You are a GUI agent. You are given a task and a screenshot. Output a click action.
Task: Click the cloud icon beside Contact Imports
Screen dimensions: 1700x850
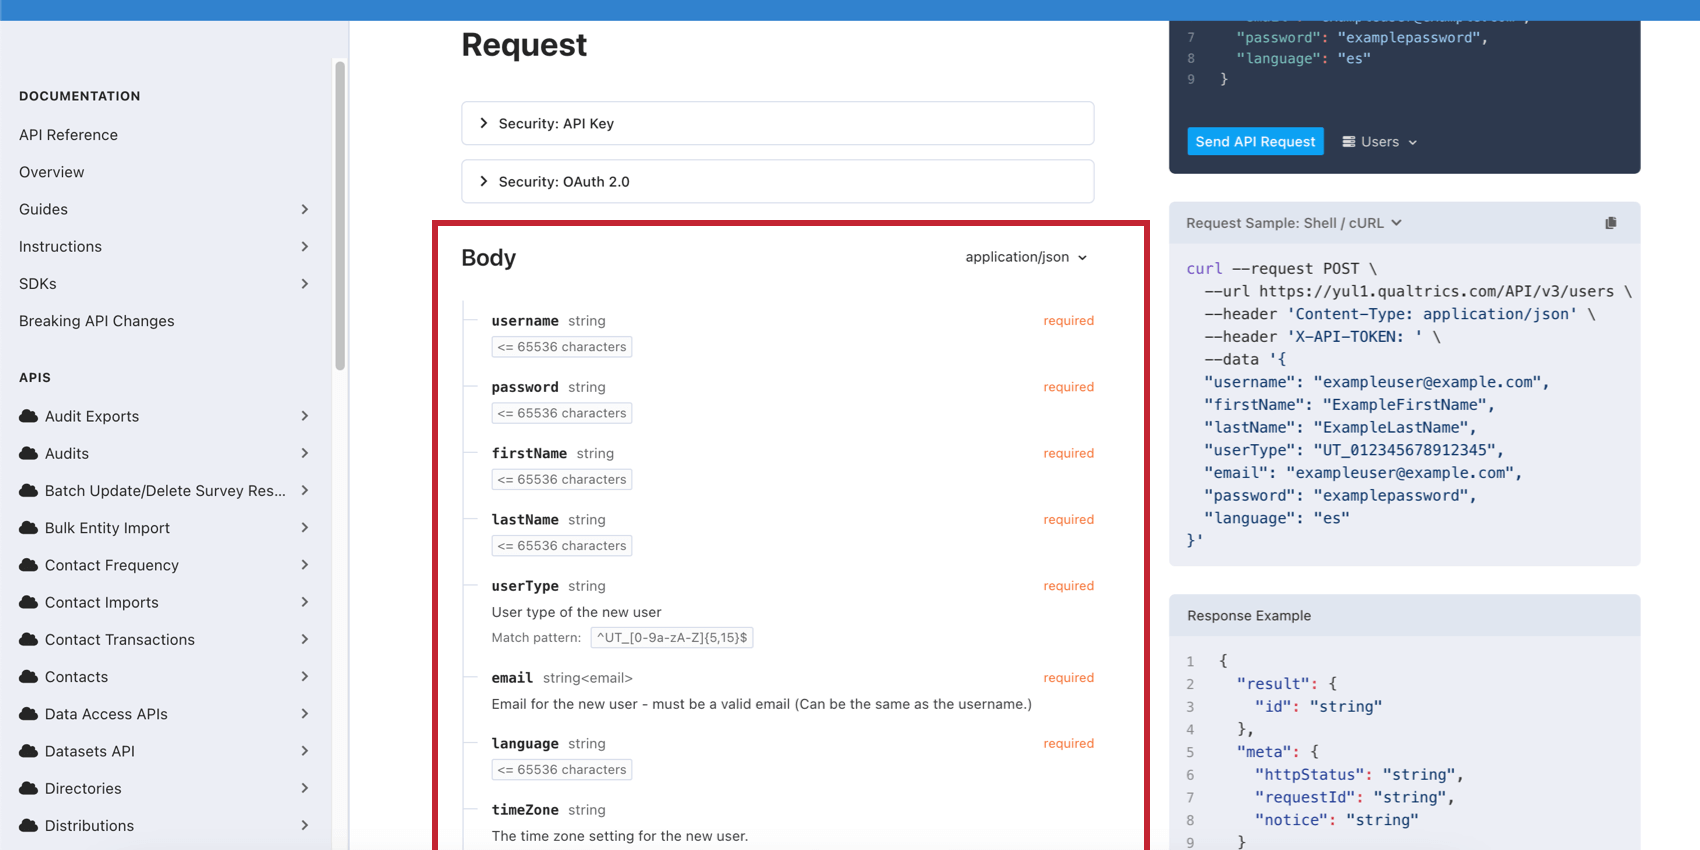click(x=29, y=602)
